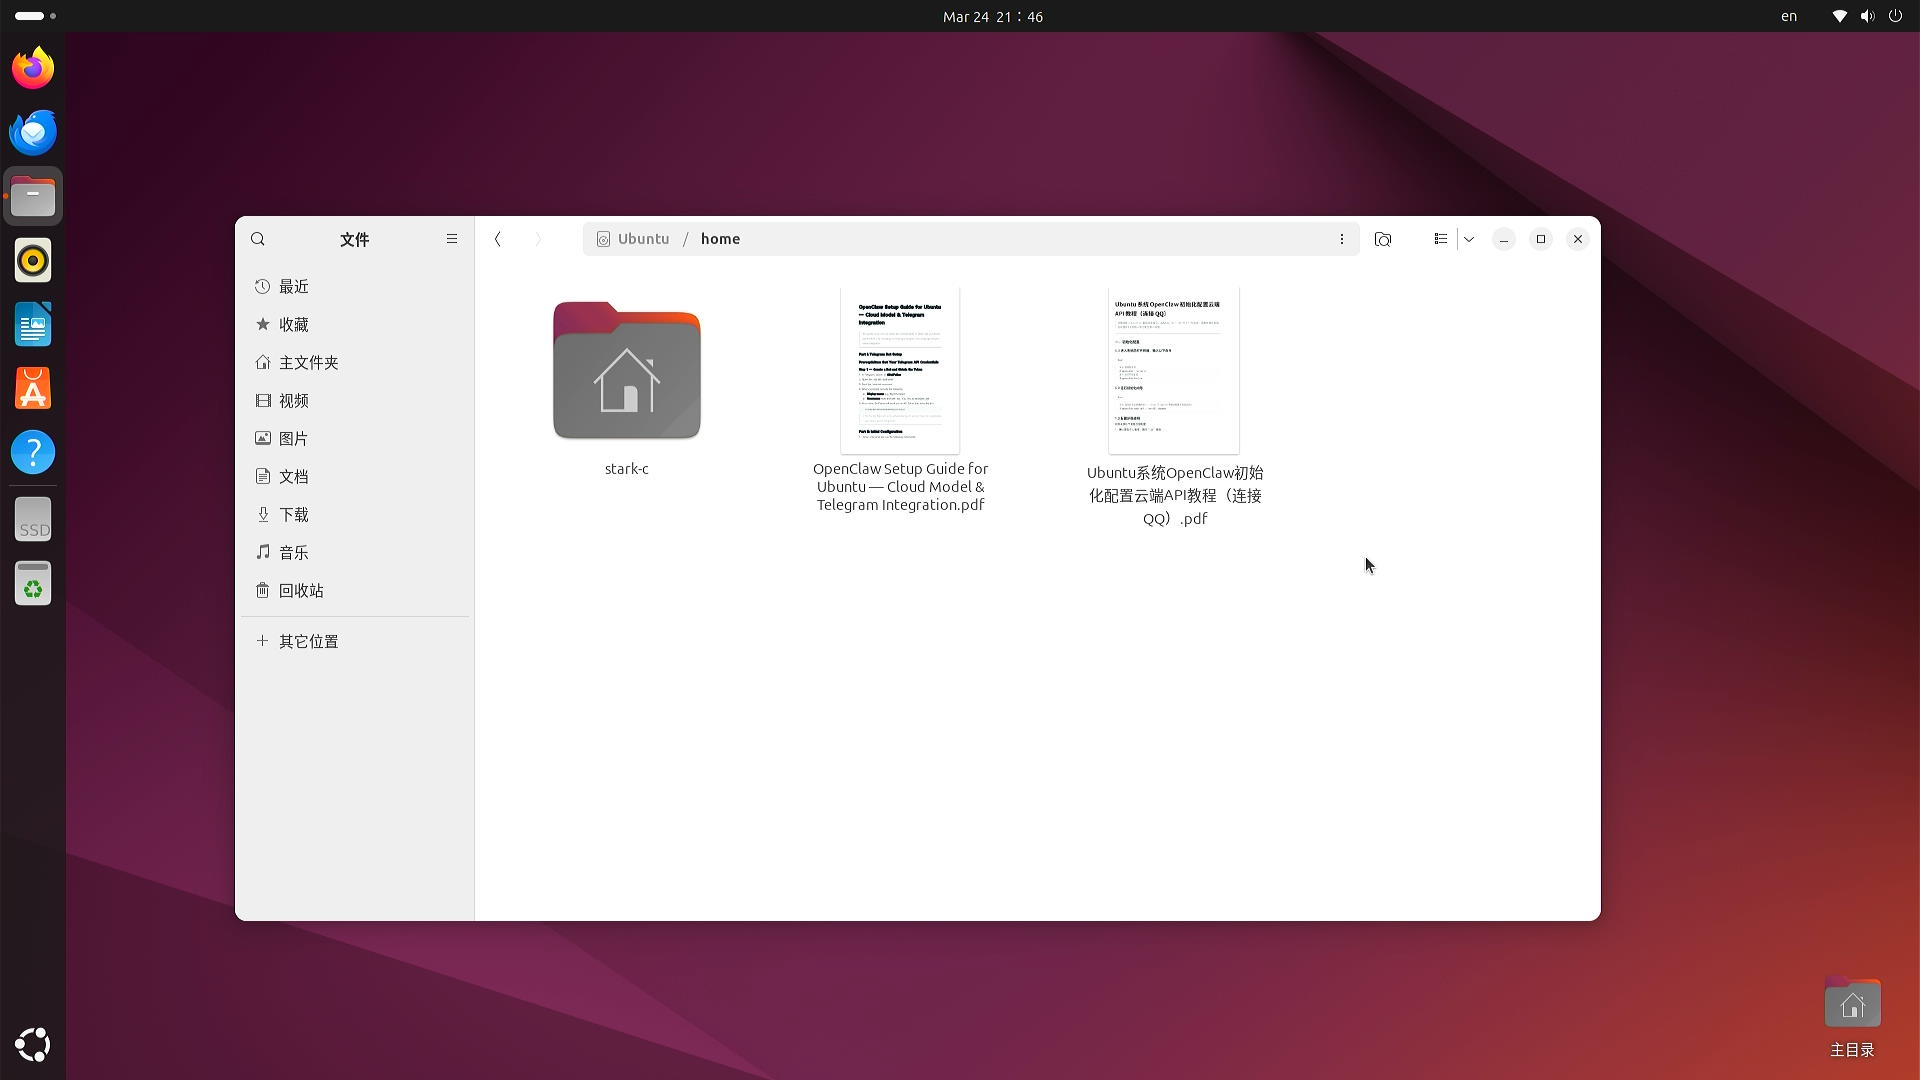
Task: Select OpenClaw Setup Guide PDF thumbnail
Action: [900, 371]
